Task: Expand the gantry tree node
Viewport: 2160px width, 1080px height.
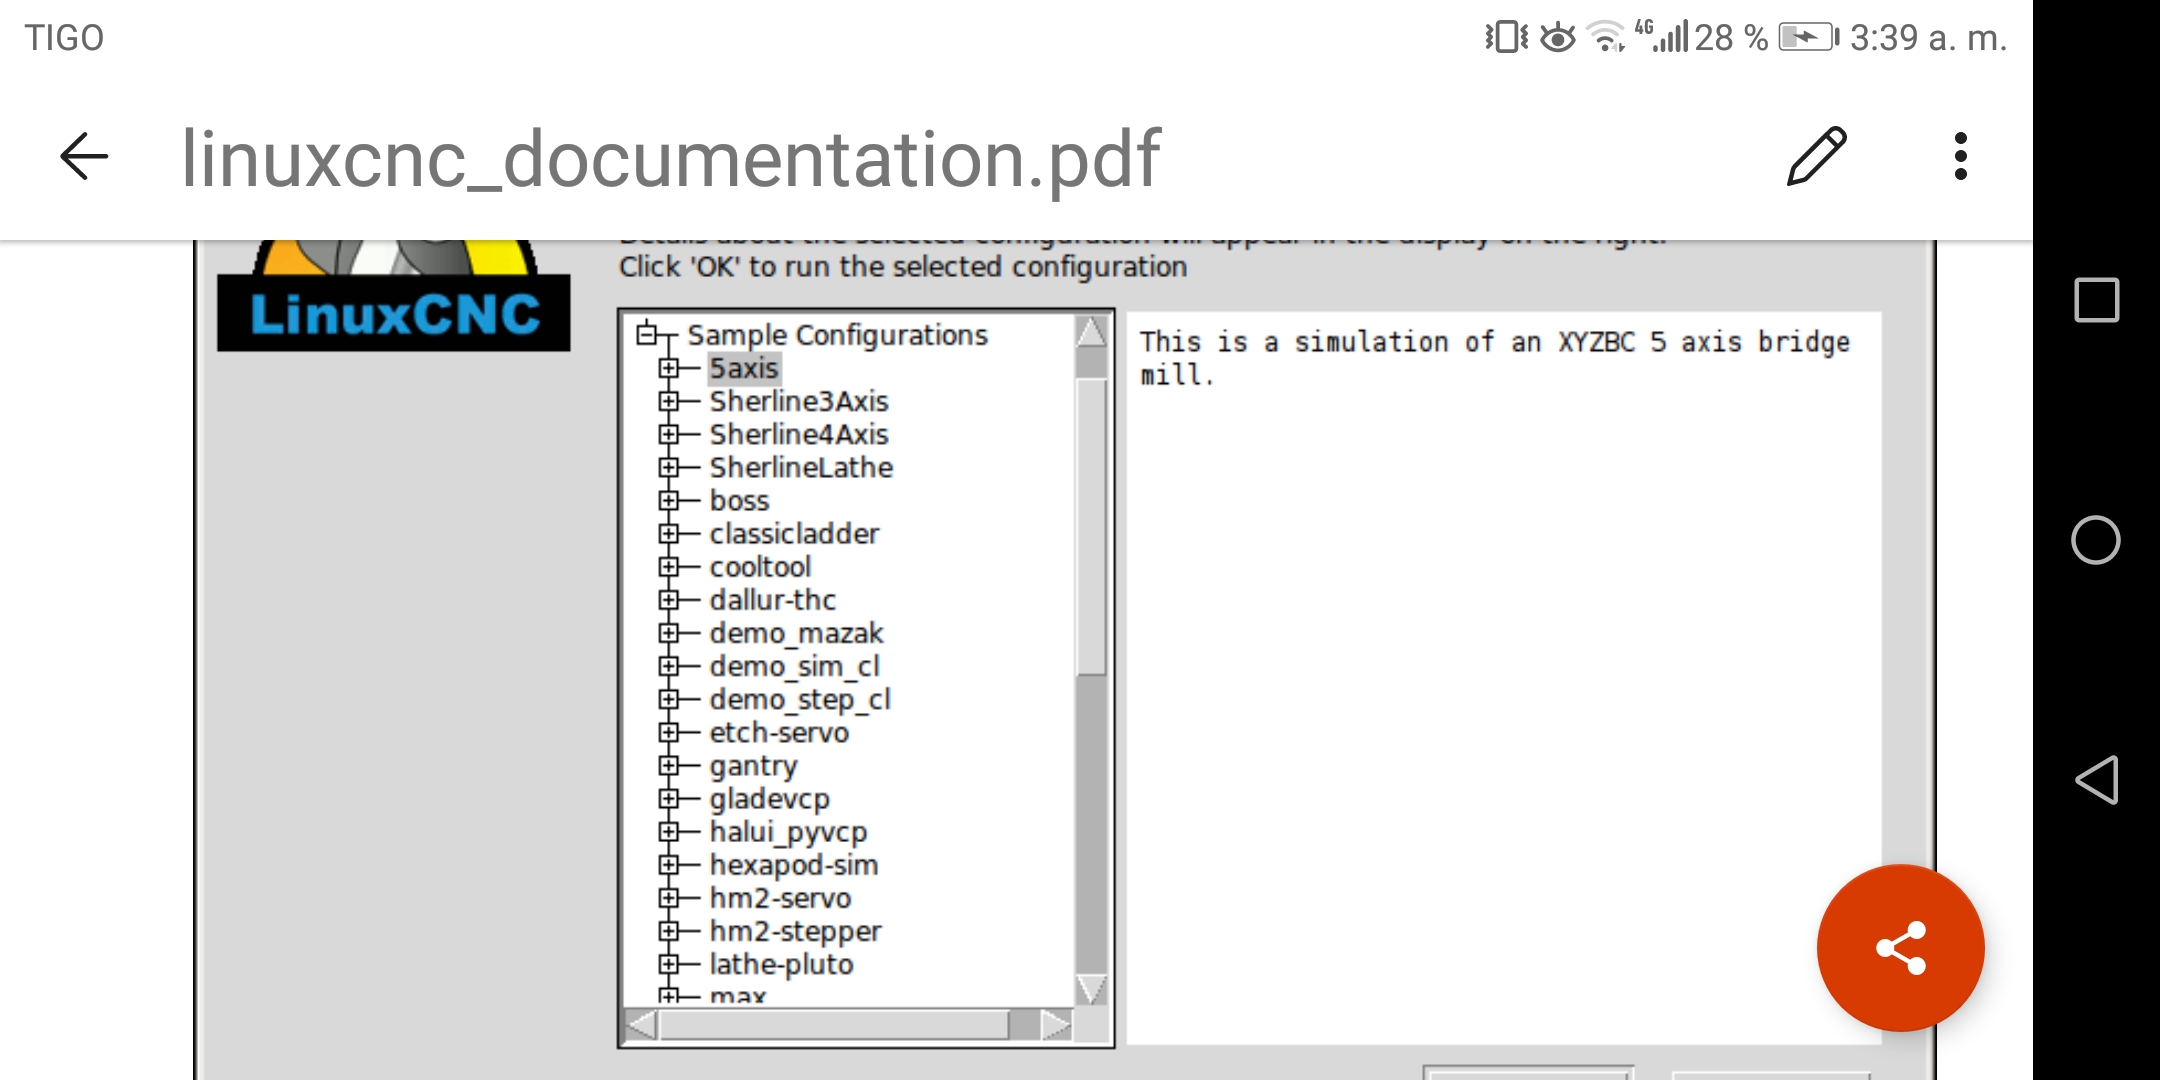Action: [669, 765]
